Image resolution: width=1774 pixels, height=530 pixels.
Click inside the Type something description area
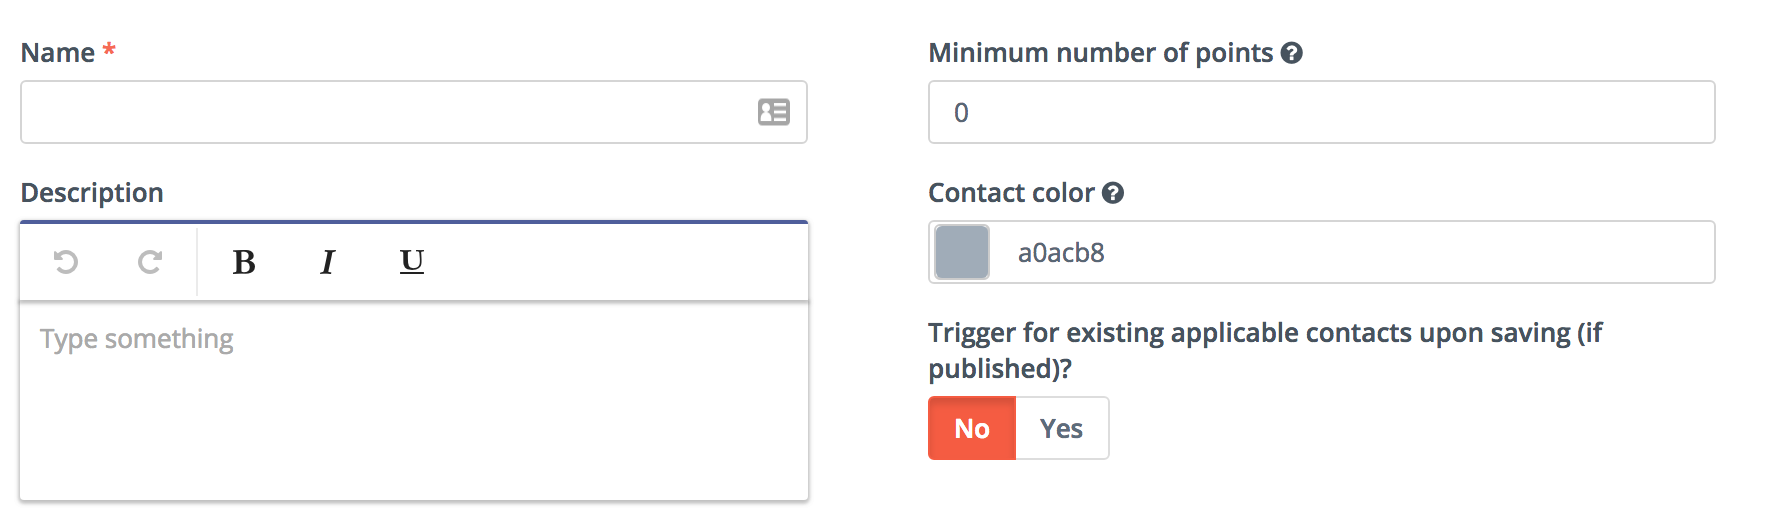(414, 400)
